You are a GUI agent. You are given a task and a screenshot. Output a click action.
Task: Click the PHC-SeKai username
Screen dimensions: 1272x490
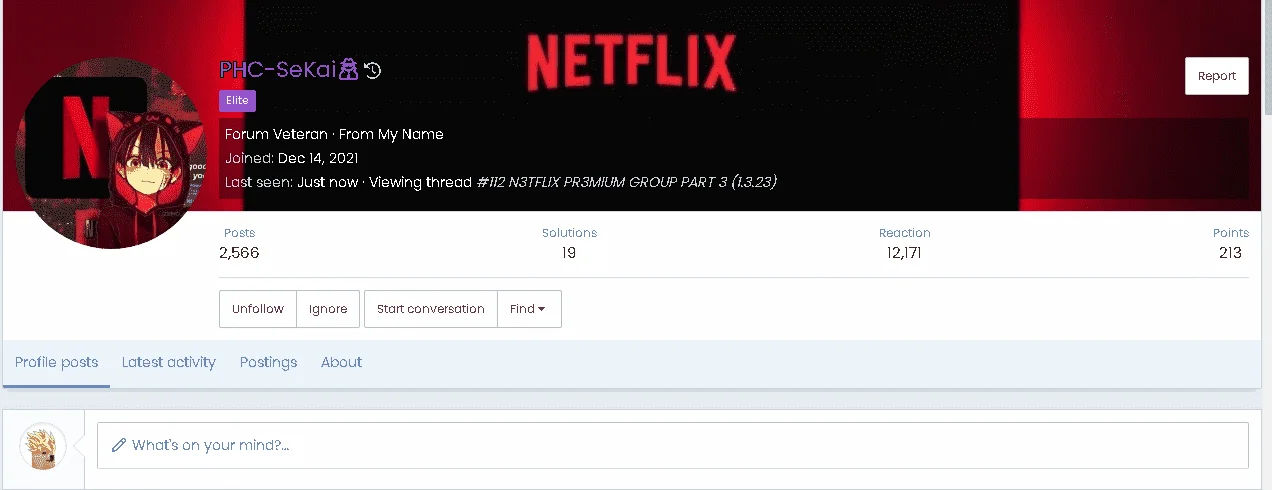pyautogui.click(x=278, y=69)
